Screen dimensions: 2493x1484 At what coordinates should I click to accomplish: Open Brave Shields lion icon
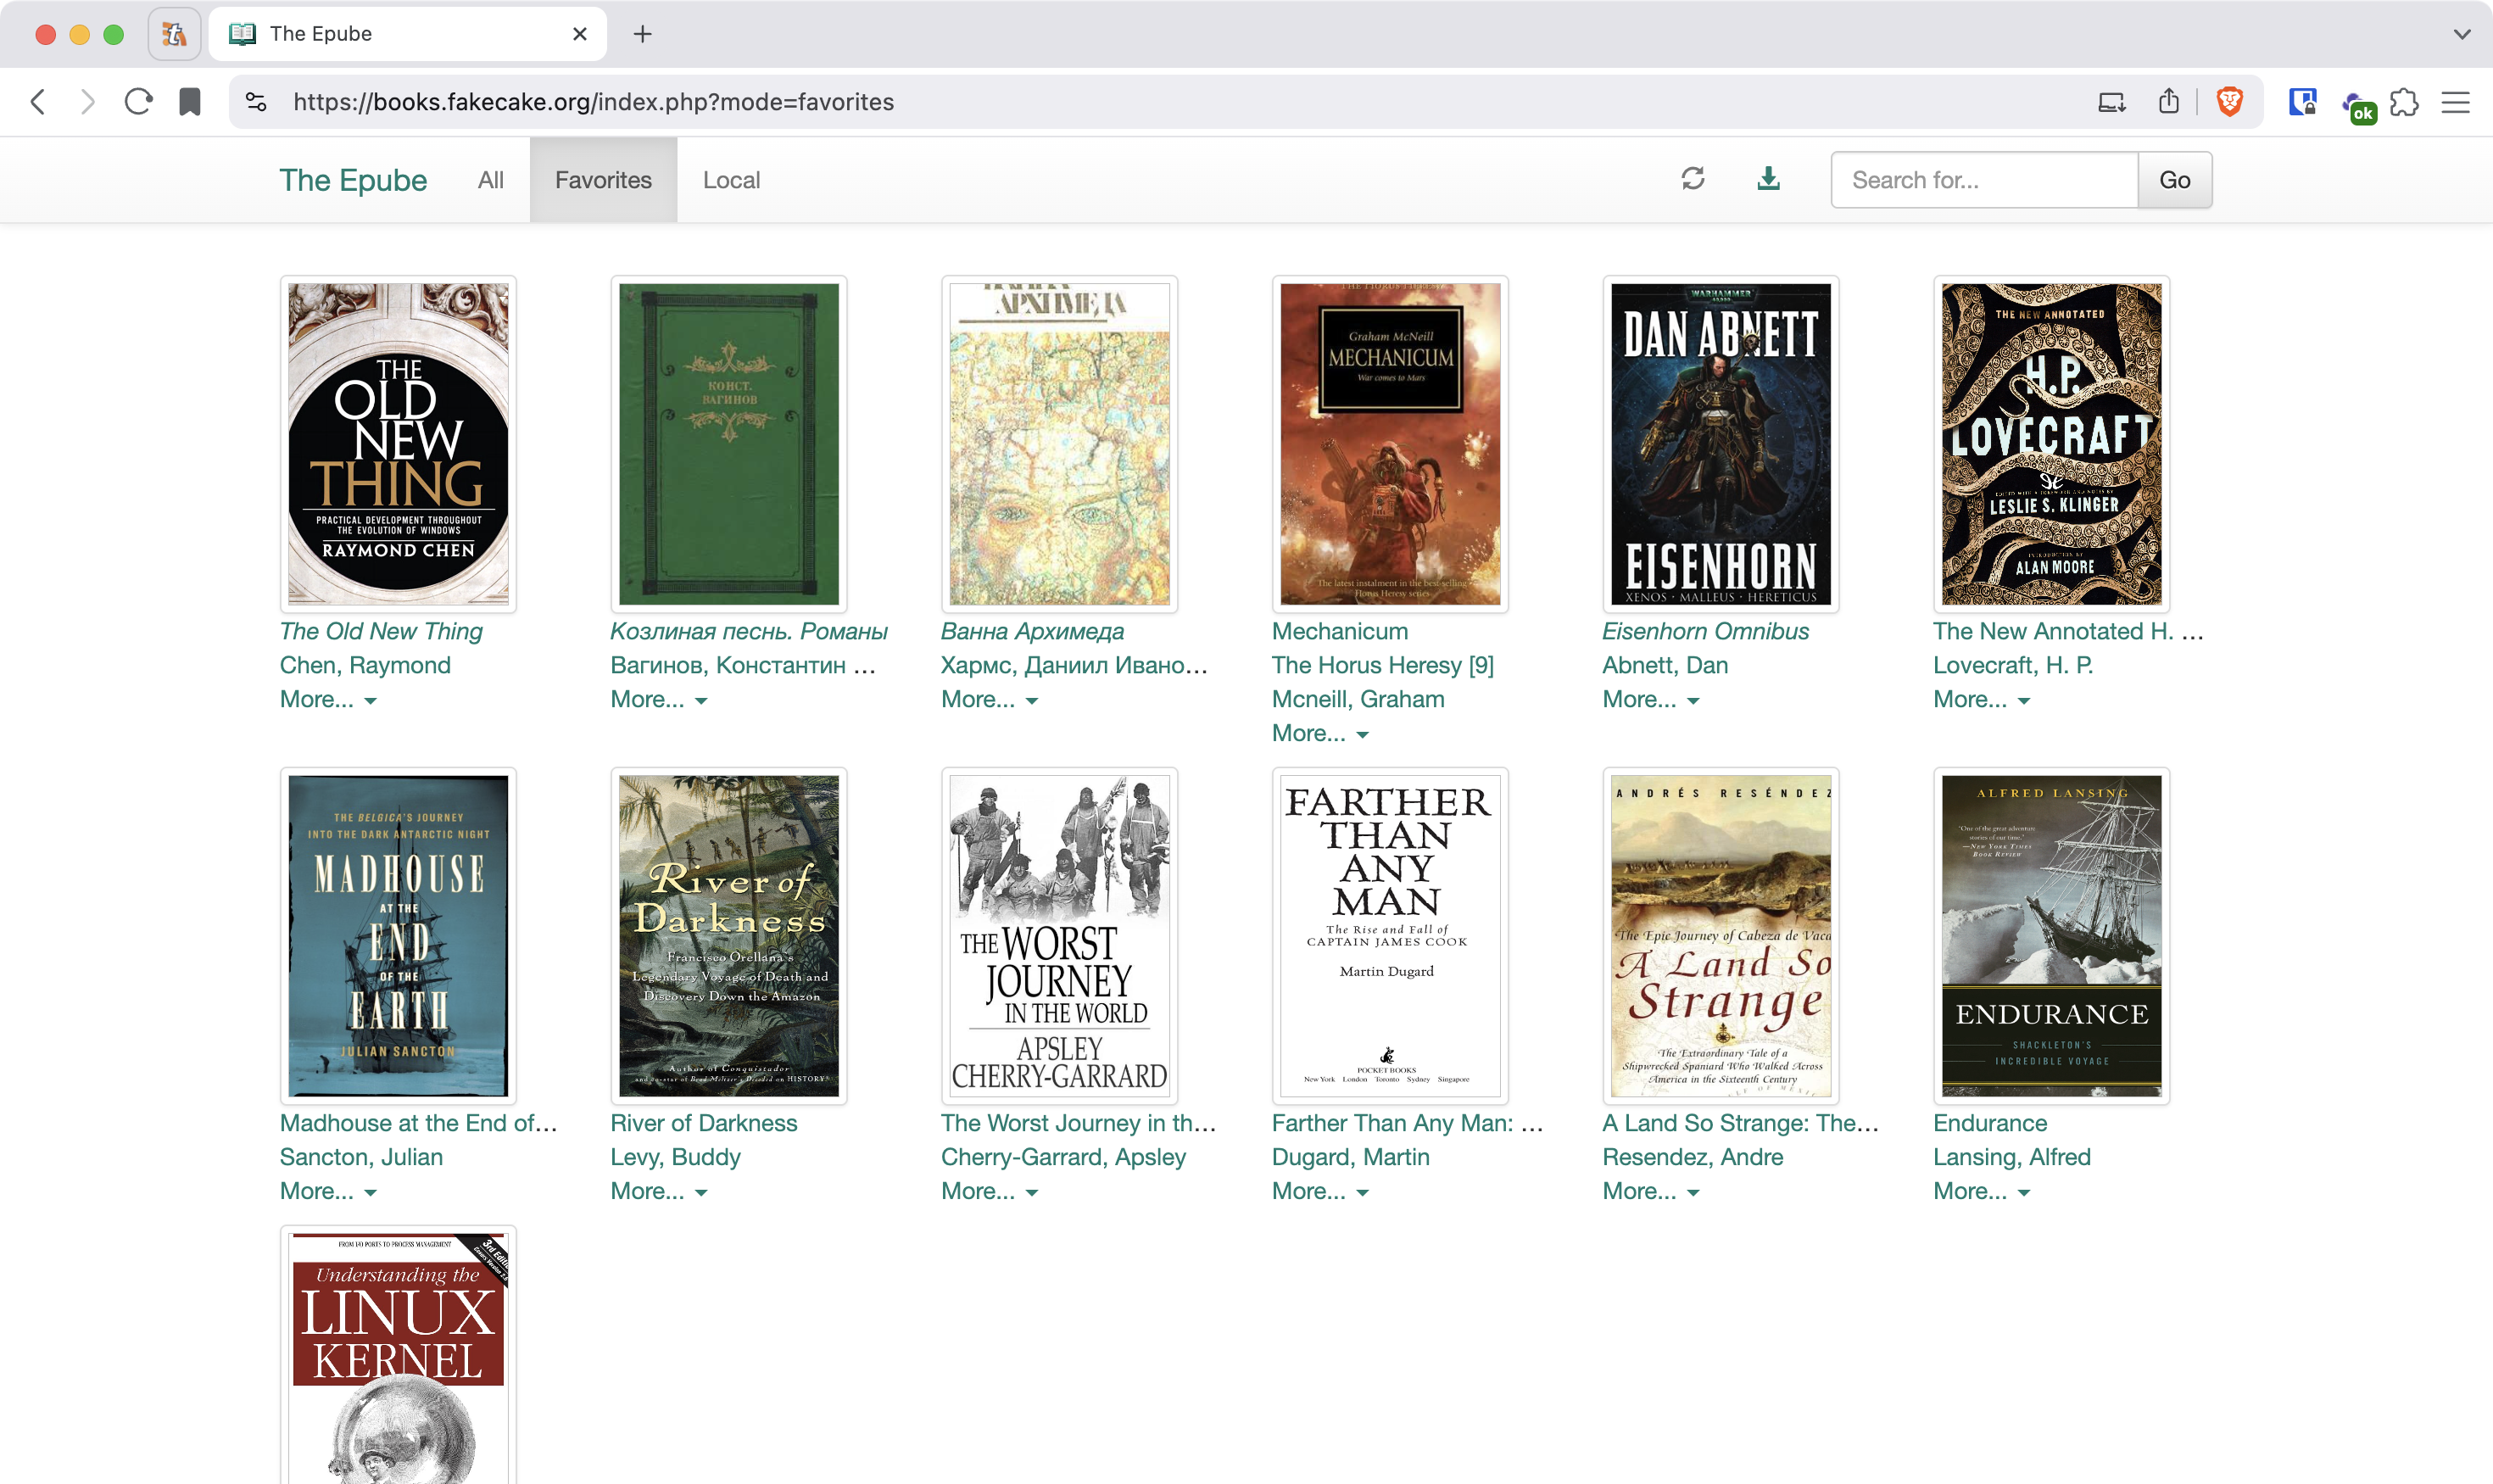point(2229,102)
